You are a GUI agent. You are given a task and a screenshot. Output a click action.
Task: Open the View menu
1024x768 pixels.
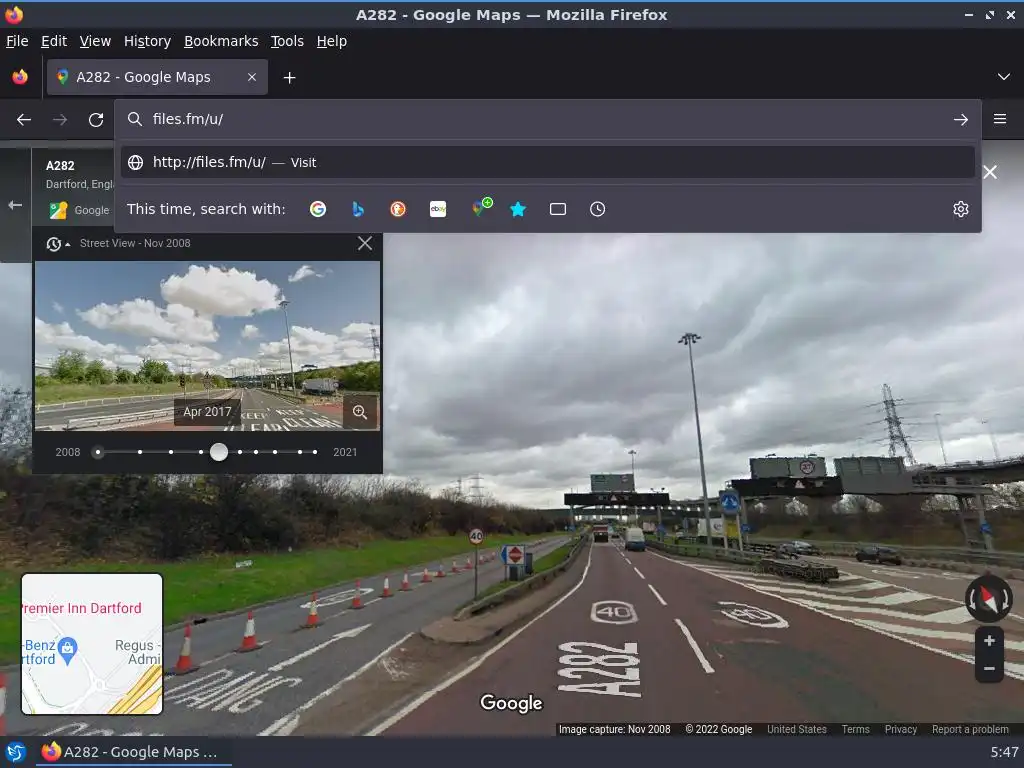pos(95,41)
